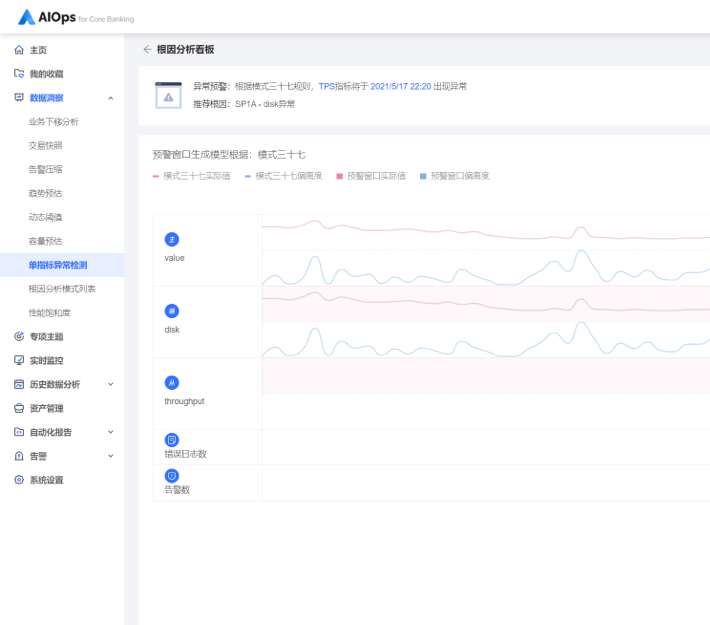Click the SP1A - disk异常 recommended cause text
710x625 pixels.
click(265, 104)
